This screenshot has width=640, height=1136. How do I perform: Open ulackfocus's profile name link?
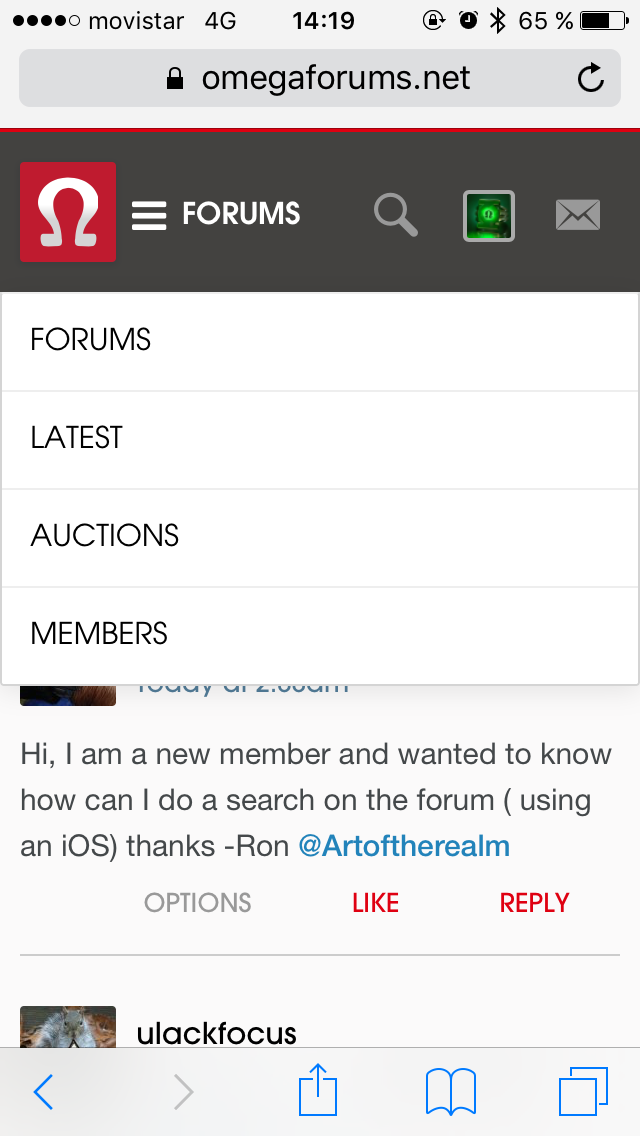coord(217,1033)
